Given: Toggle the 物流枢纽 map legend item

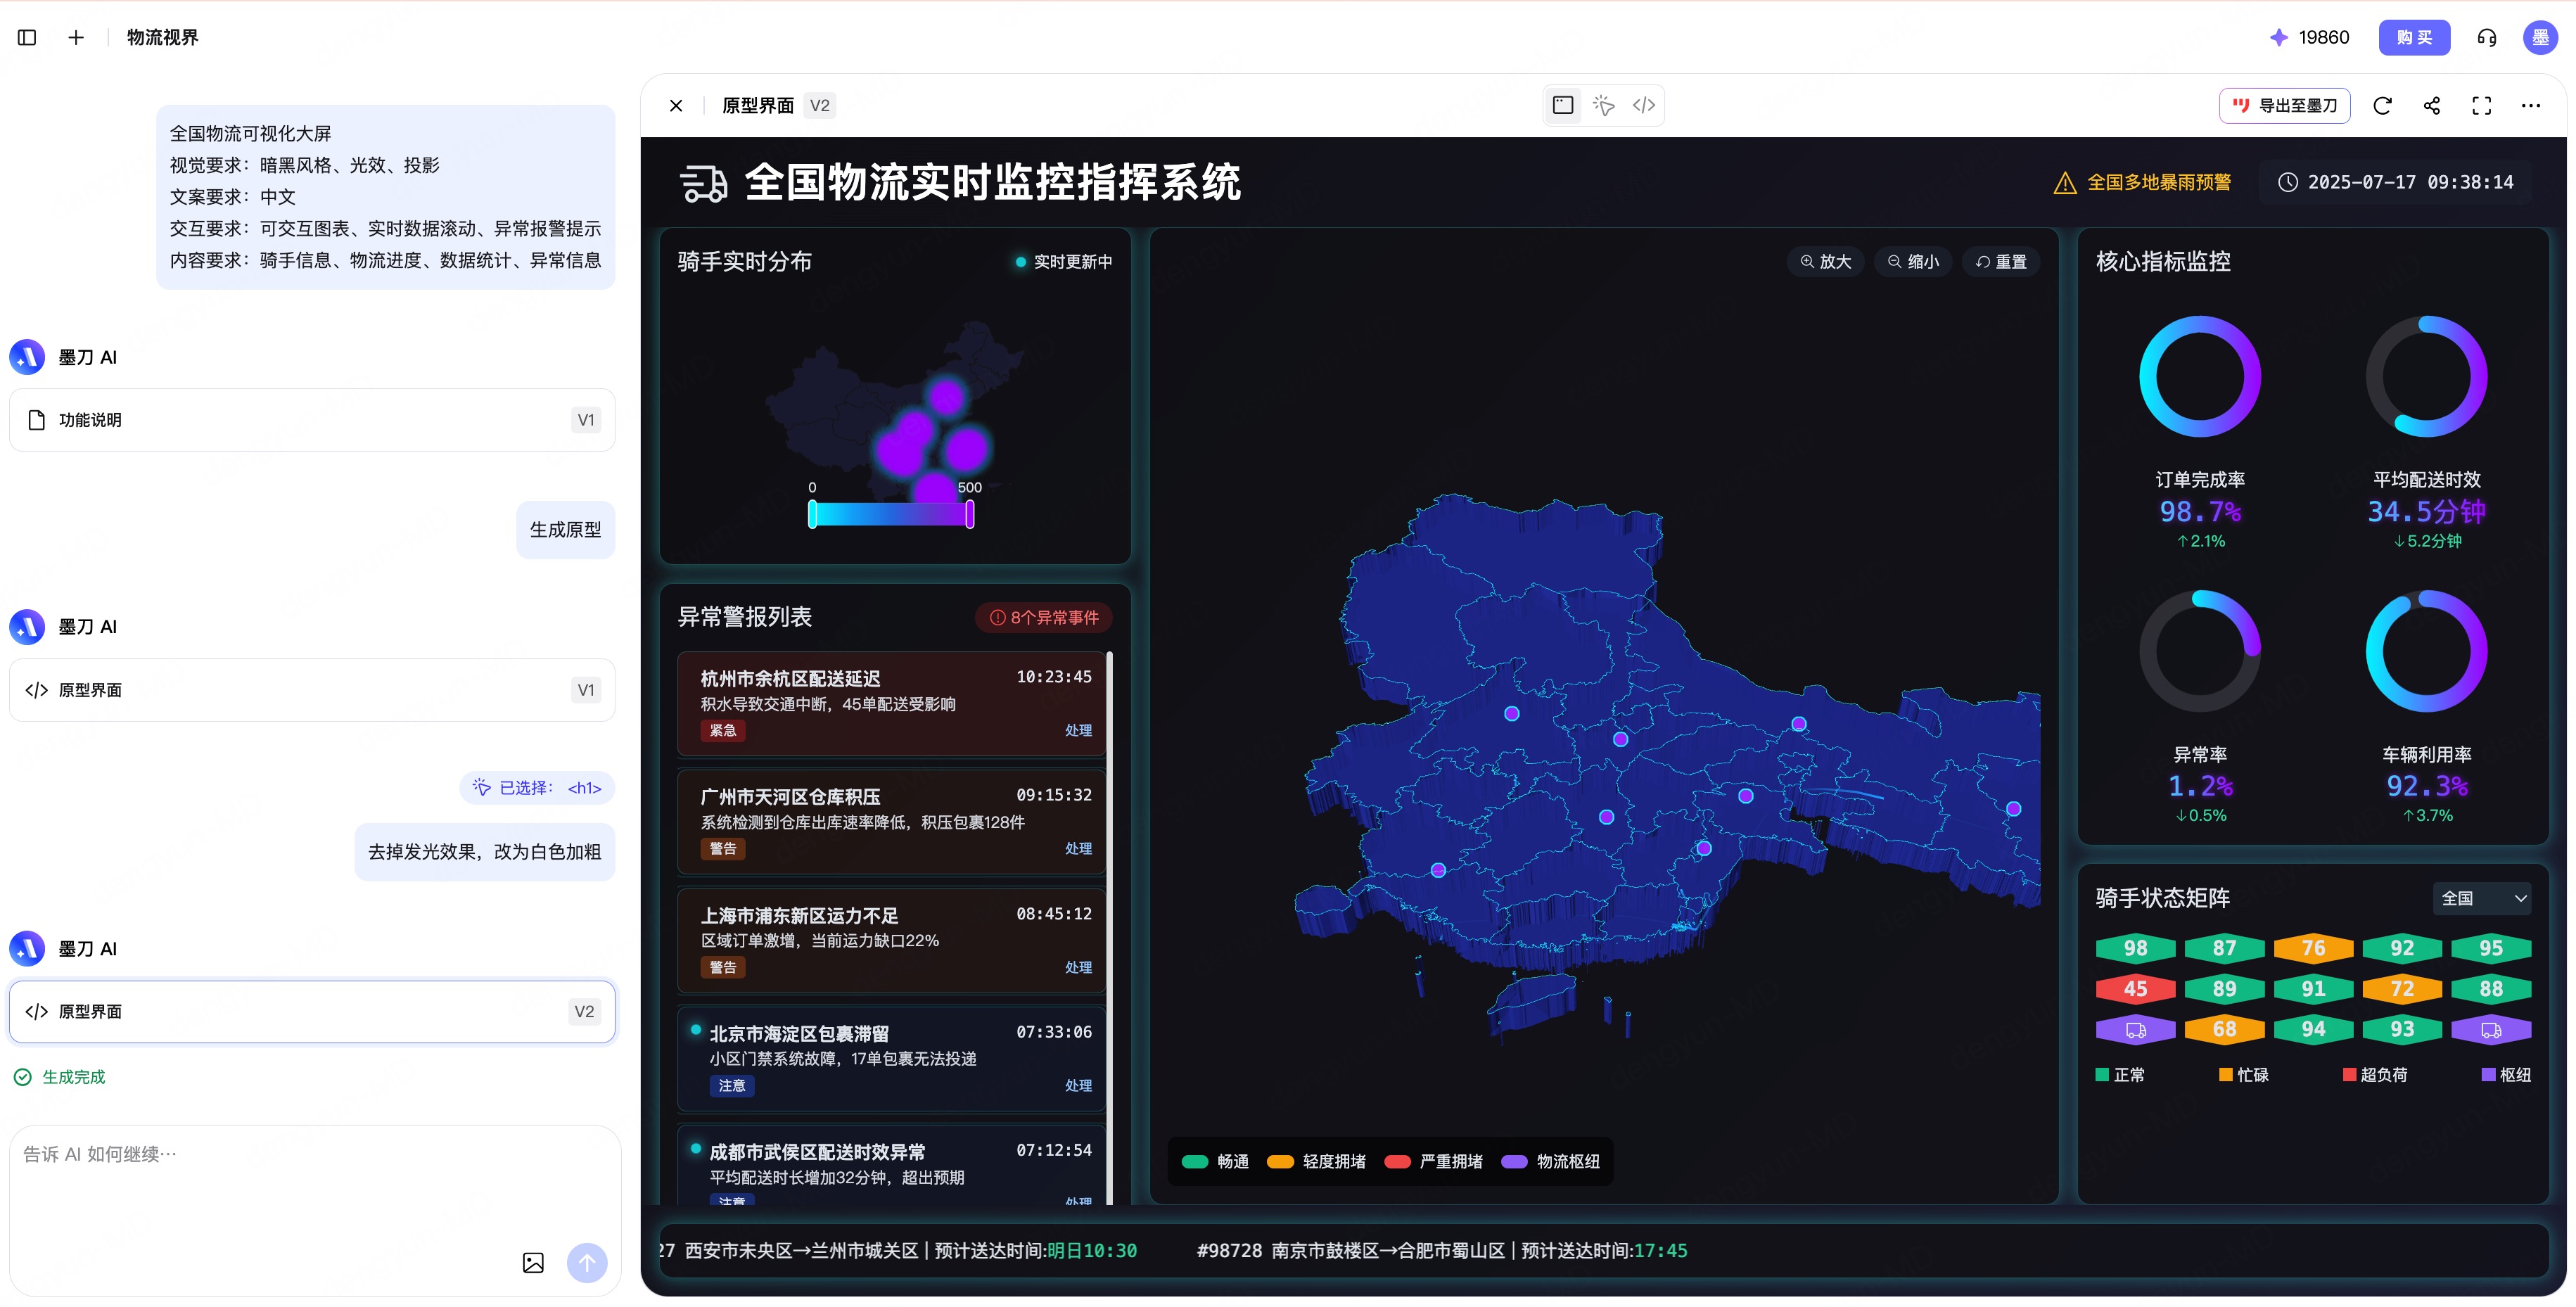Looking at the screenshot, I should pyautogui.click(x=1550, y=1161).
